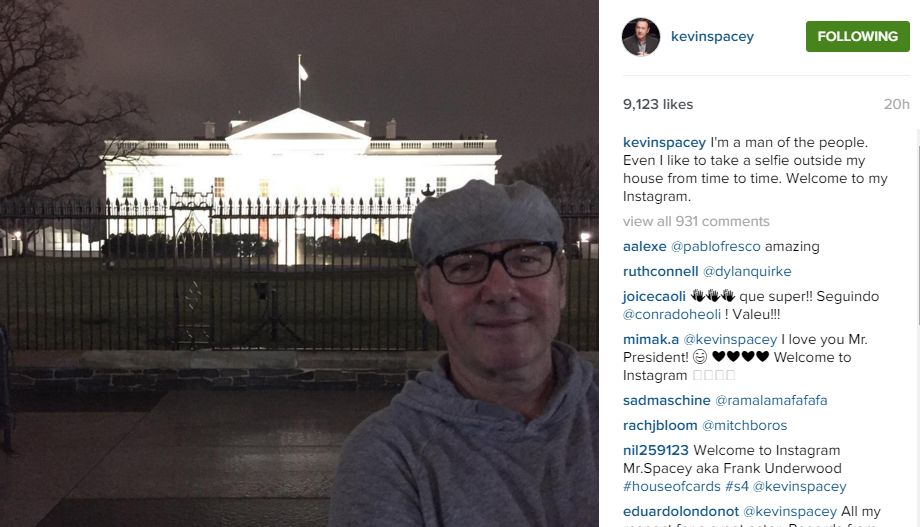Open mimak.a's profile
The height and width of the screenshot is (527, 920).
(x=651, y=339)
